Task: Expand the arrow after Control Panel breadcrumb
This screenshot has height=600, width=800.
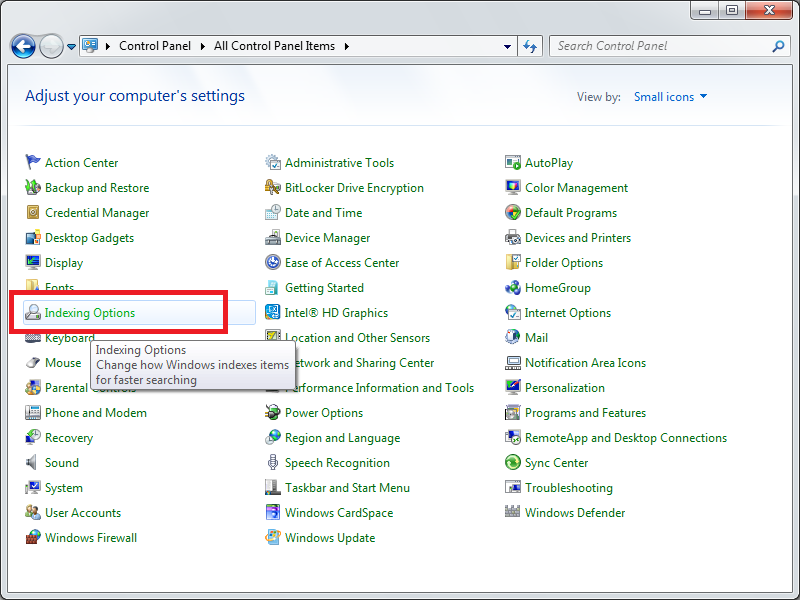Action: point(203,46)
